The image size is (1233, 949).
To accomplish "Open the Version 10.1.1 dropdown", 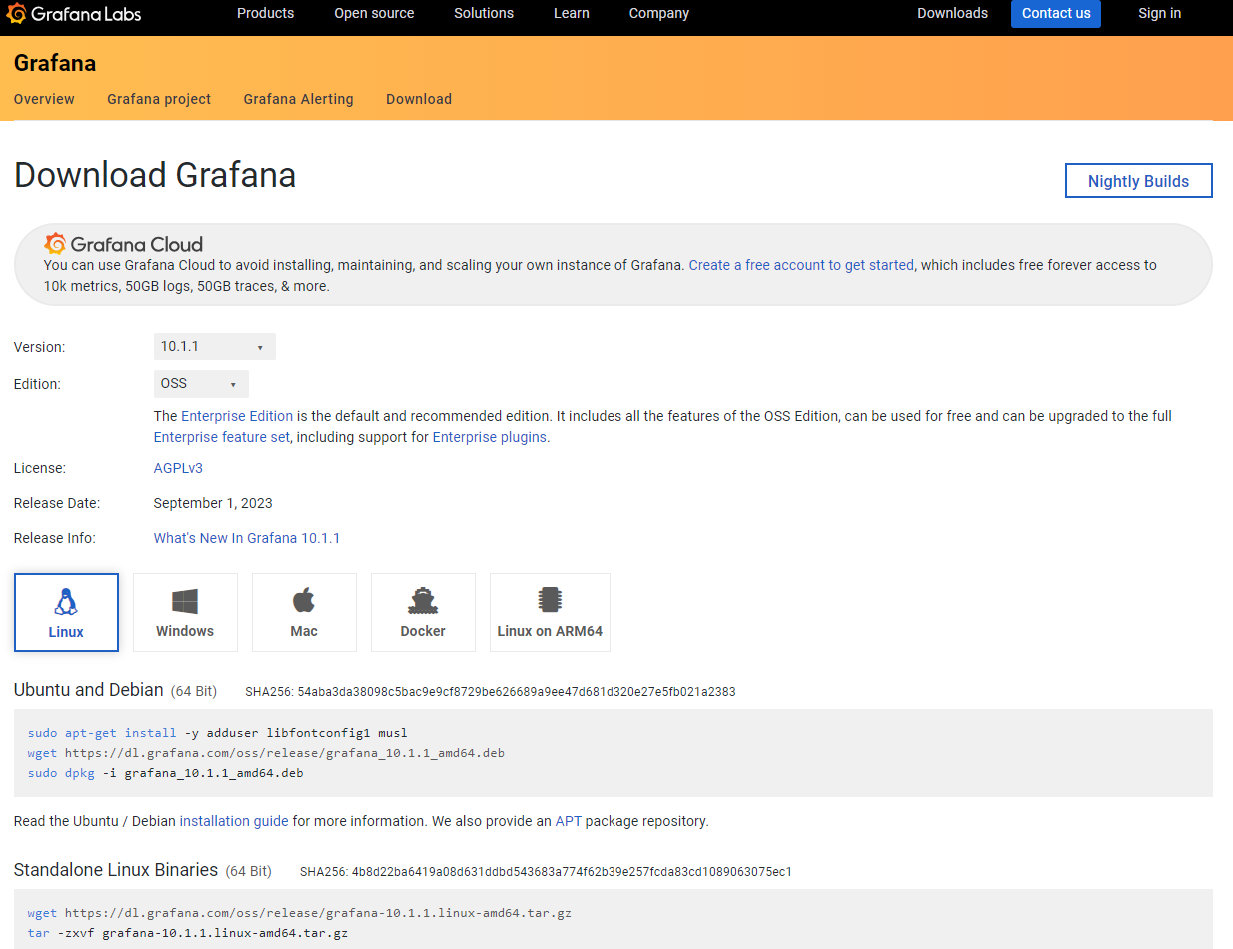I will tap(215, 347).
